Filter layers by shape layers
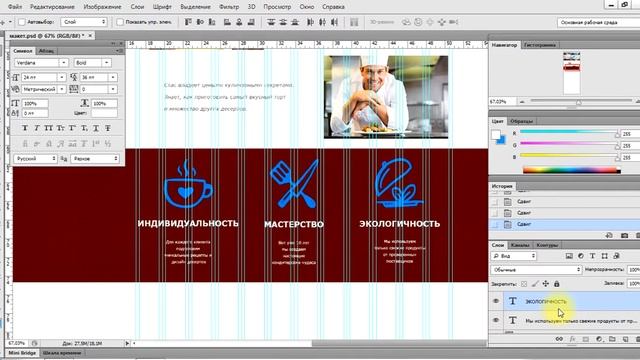The width and height of the screenshot is (640, 360). (604, 256)
